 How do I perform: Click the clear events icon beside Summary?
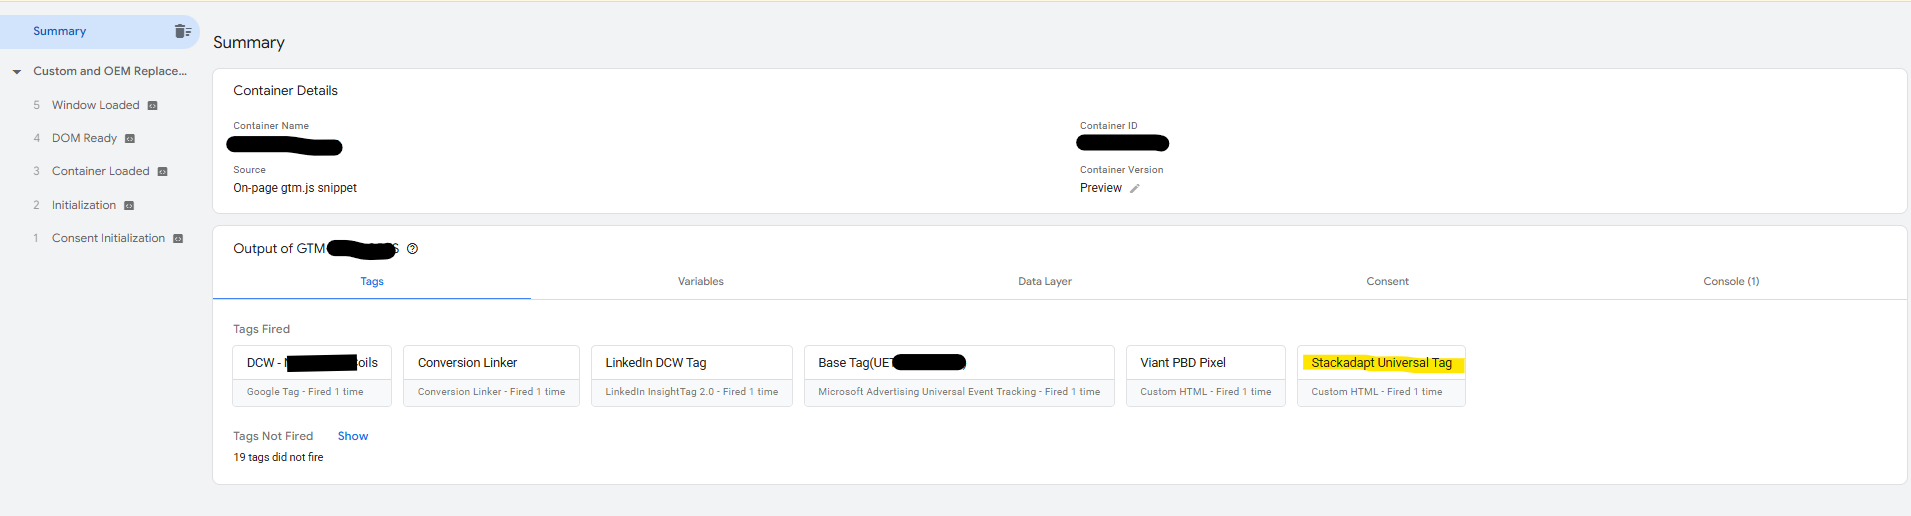coord(182,31)
